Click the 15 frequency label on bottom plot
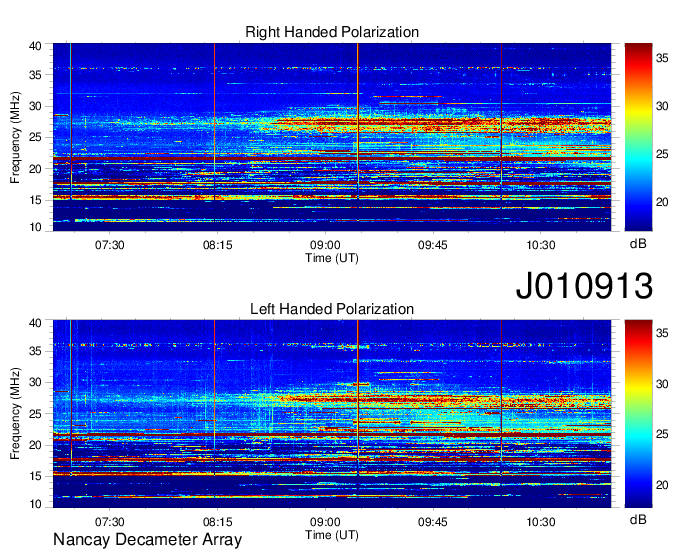Screen dimensions: 680x552 (x=35, y=477)
